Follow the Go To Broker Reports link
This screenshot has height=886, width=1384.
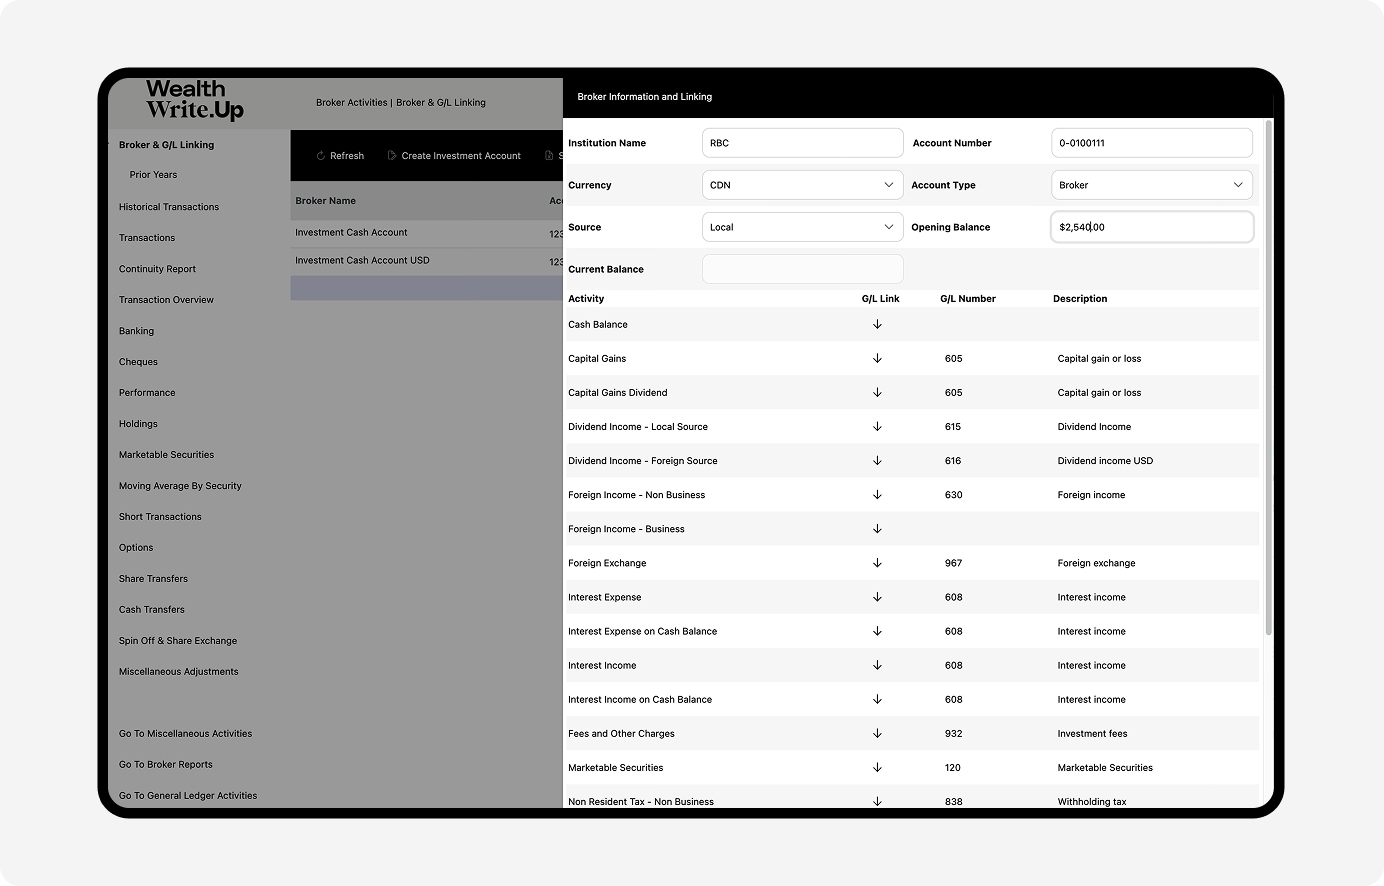click(166, 765)
